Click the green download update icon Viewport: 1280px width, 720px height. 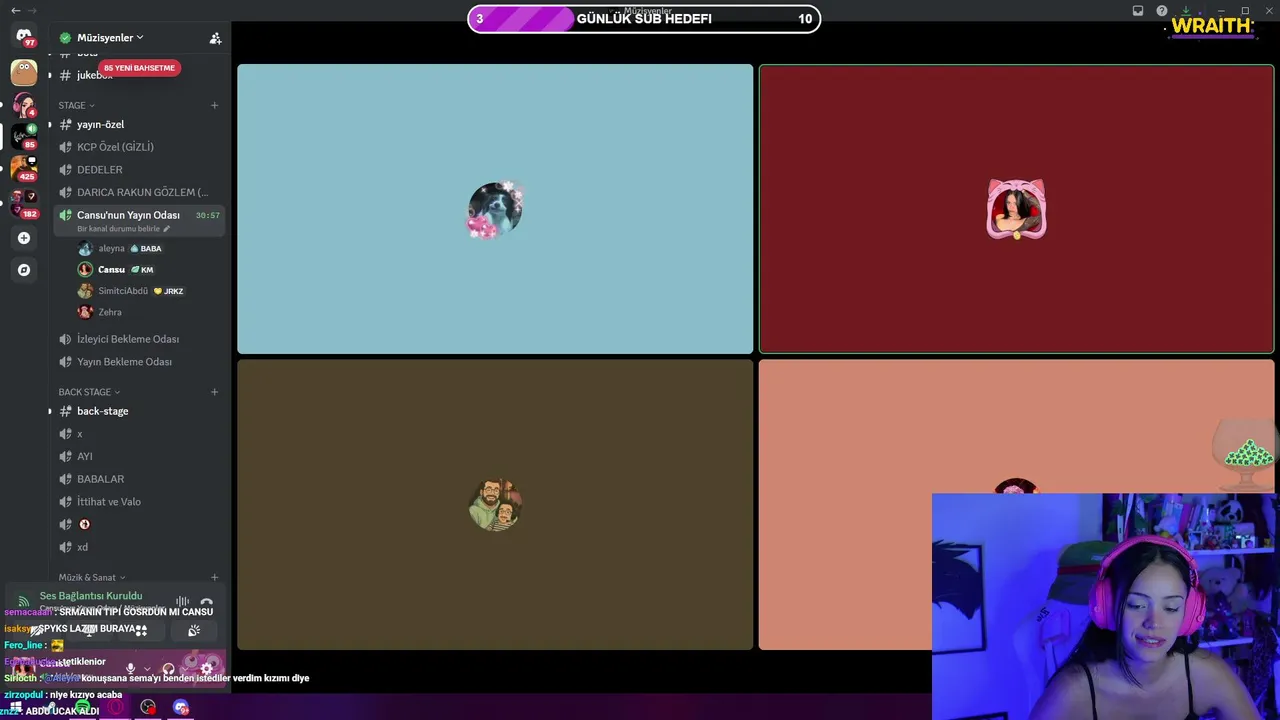[x=1186, y=11]
